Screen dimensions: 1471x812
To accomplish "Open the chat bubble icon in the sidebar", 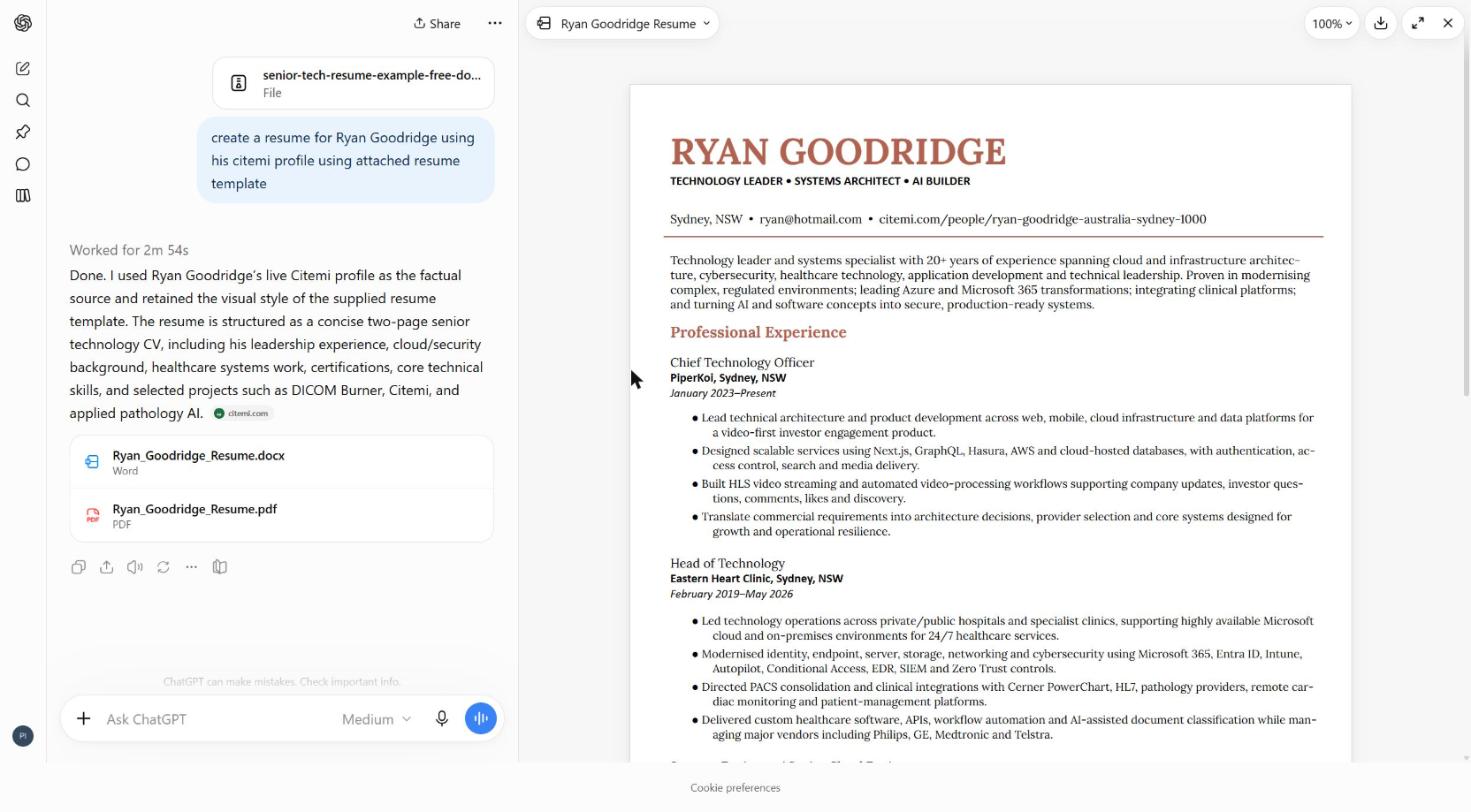I will tap(23, 164).
